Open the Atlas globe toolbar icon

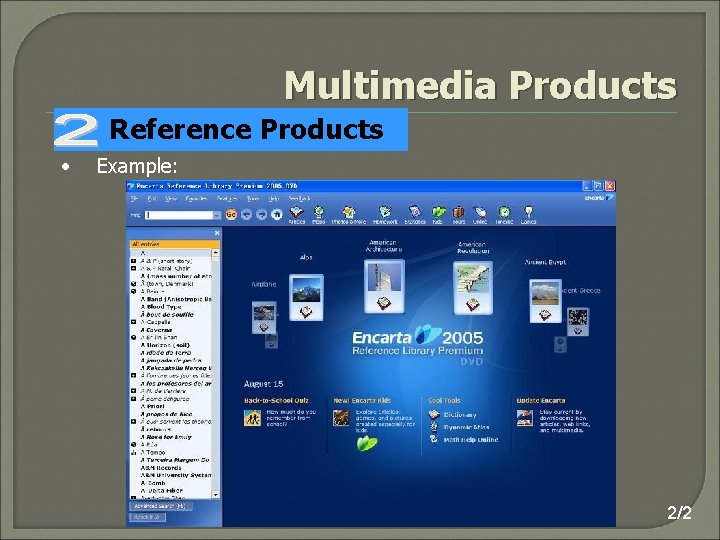[319, 215]
